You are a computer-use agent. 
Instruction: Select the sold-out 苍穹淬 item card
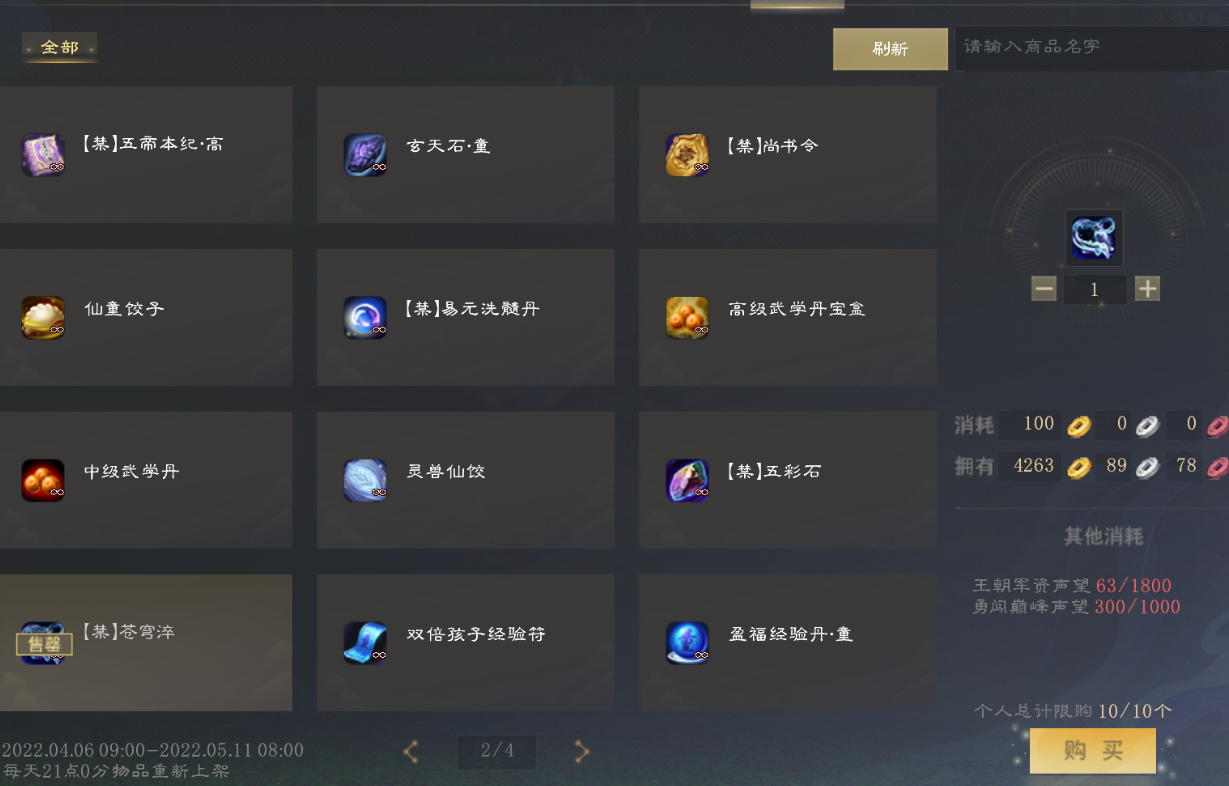(146, 642)
